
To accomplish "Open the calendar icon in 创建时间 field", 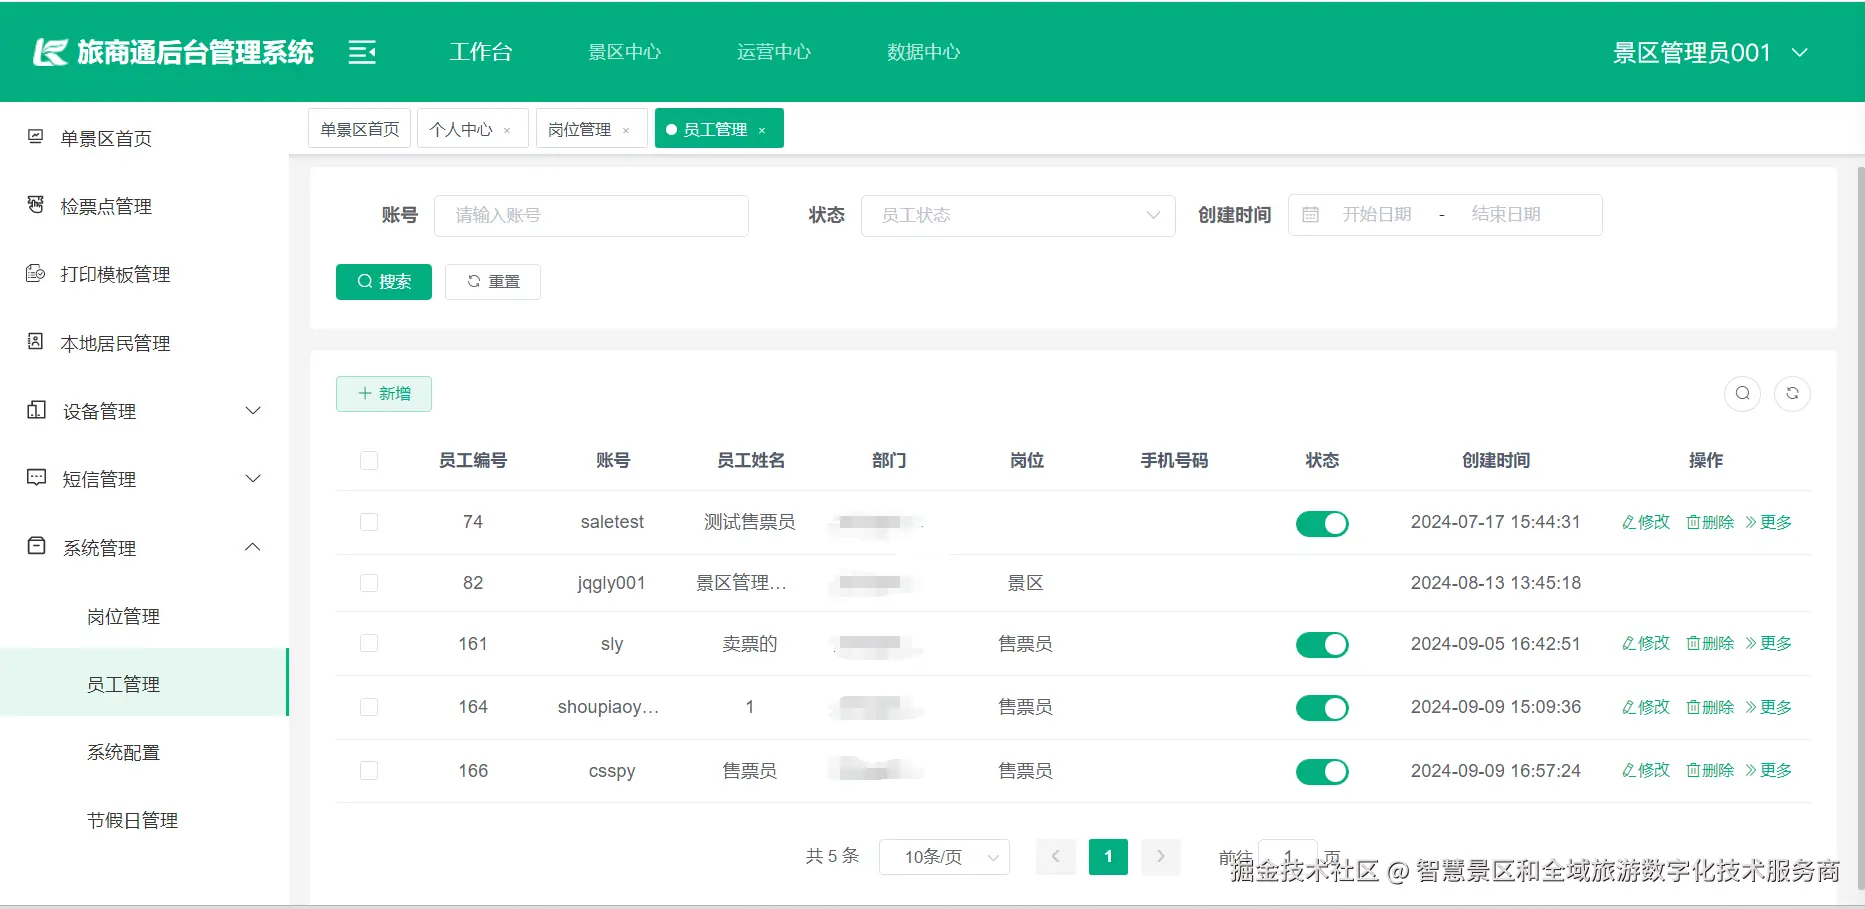I will click(1311, 214).
